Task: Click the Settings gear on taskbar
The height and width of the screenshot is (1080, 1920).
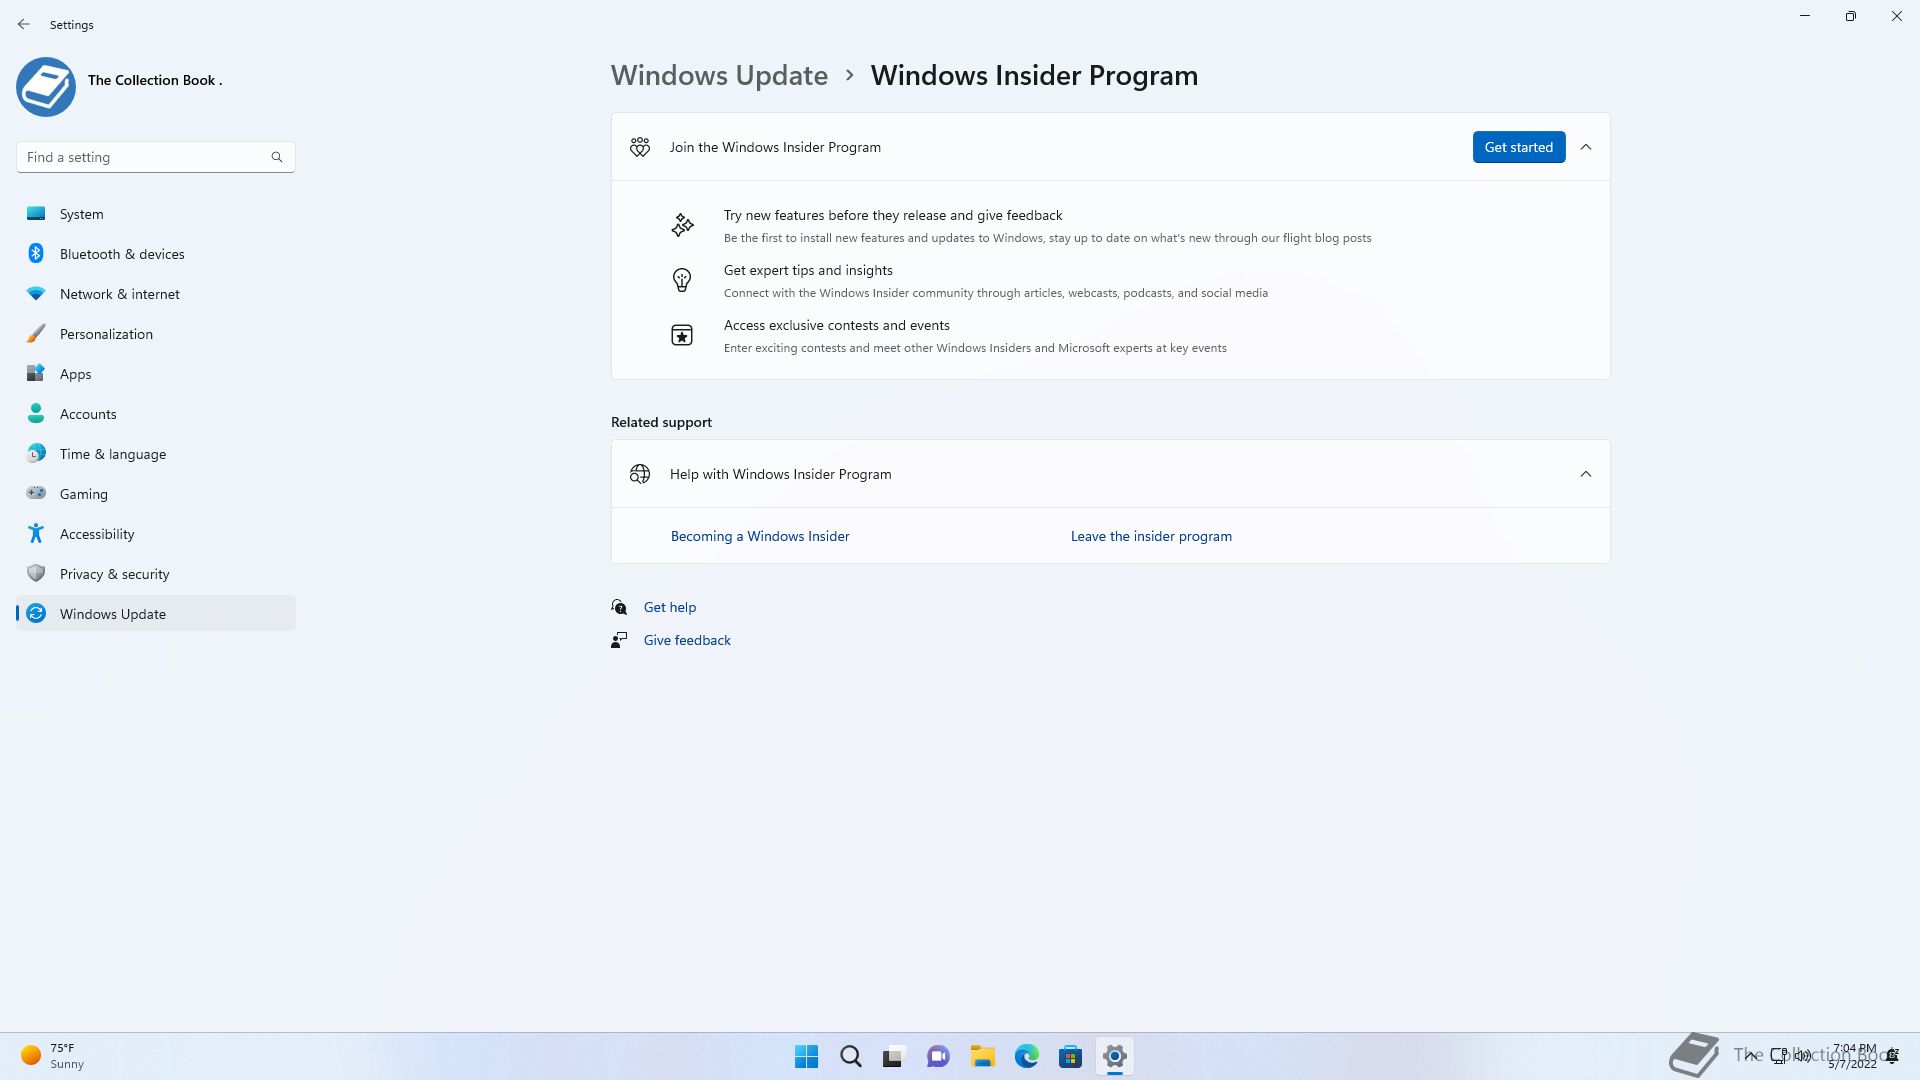Action: click(1114, 1056)
